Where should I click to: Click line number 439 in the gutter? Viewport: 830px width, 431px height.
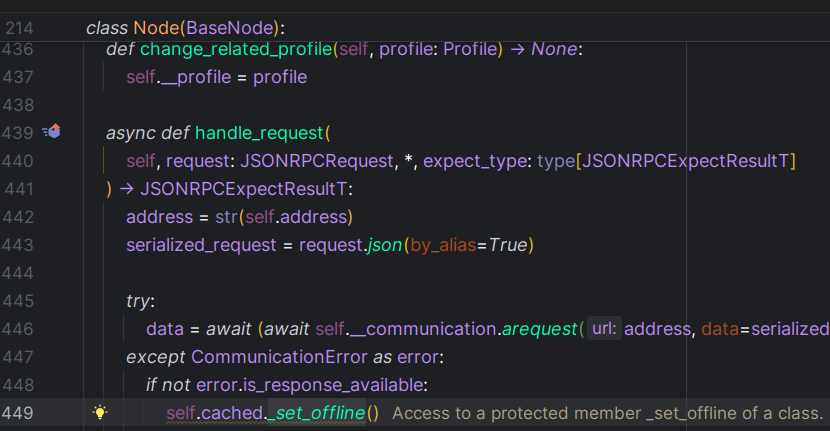pyautogui.click(x=19, y=132)
